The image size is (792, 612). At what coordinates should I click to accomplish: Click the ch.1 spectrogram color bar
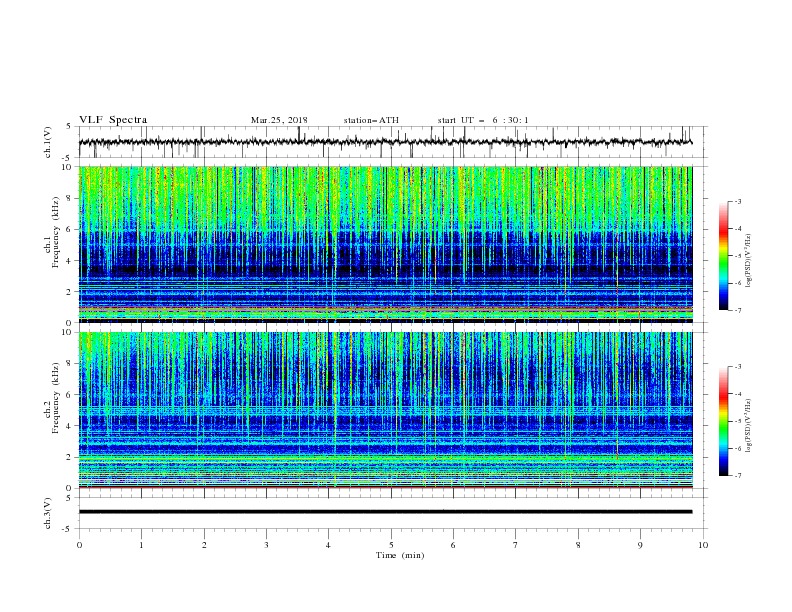click(x=724, y=256)
